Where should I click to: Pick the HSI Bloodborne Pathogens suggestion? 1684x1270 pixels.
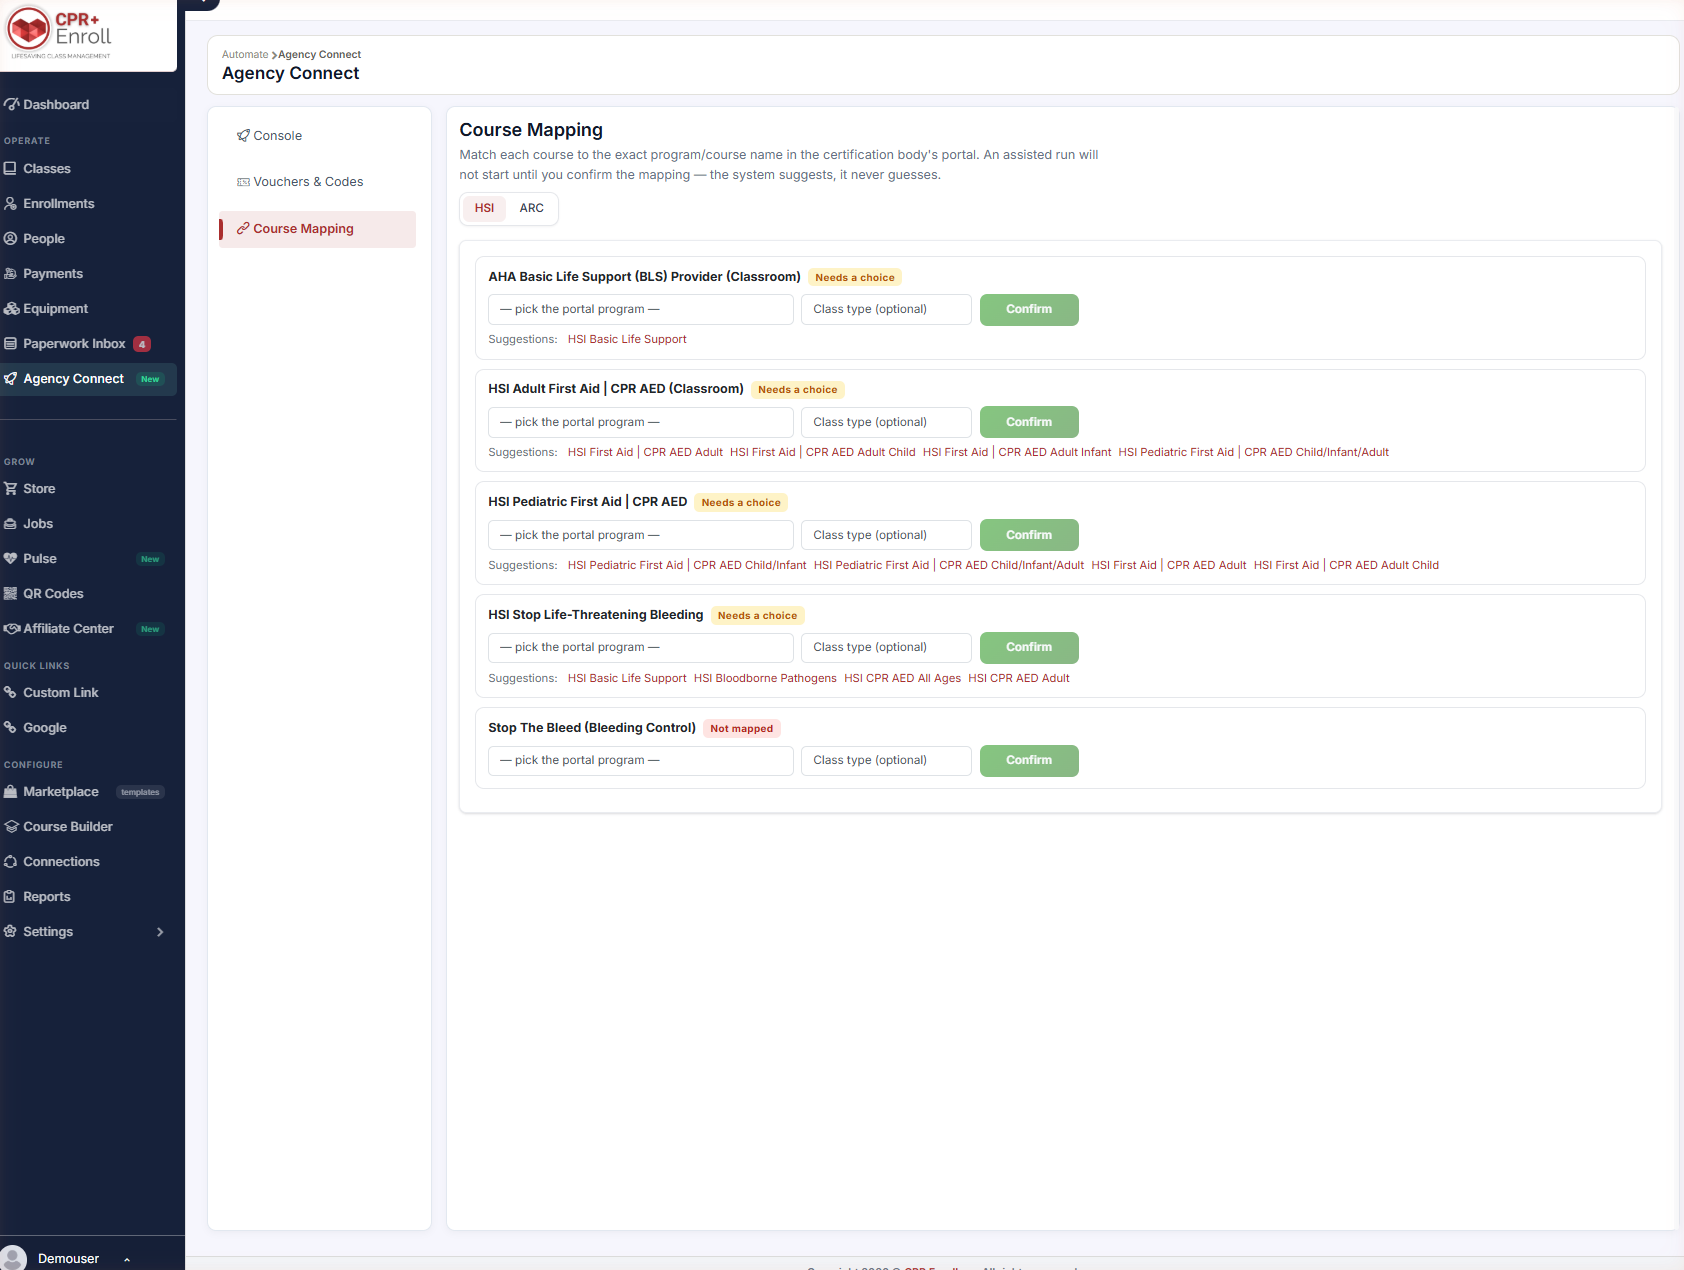pos(765,678)
